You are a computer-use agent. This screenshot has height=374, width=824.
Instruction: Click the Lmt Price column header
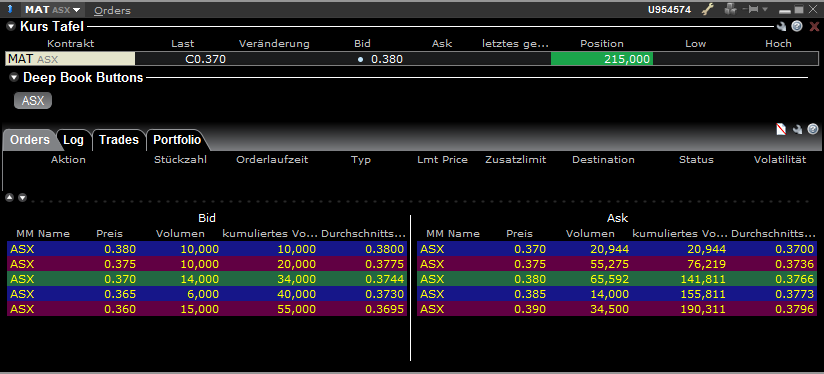point(442,160)
